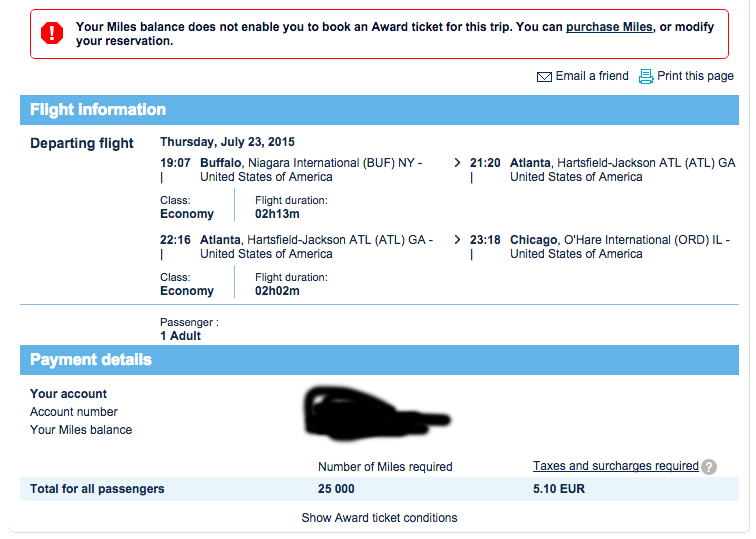
Task: Show Award ticket conditions
Action: (379, 518)
